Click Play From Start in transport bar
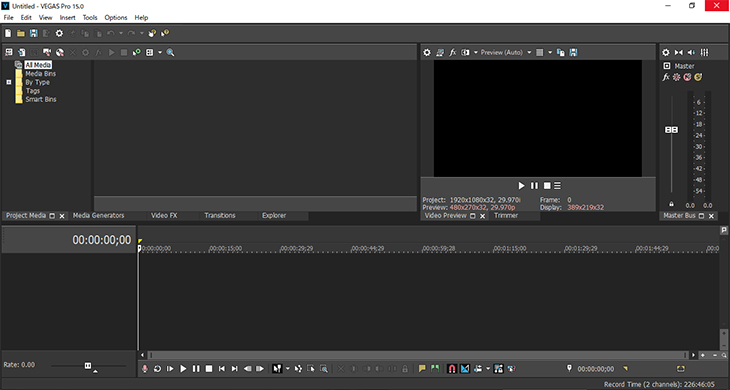The height and width of the screenshot is (390, 730). (170, 369)
